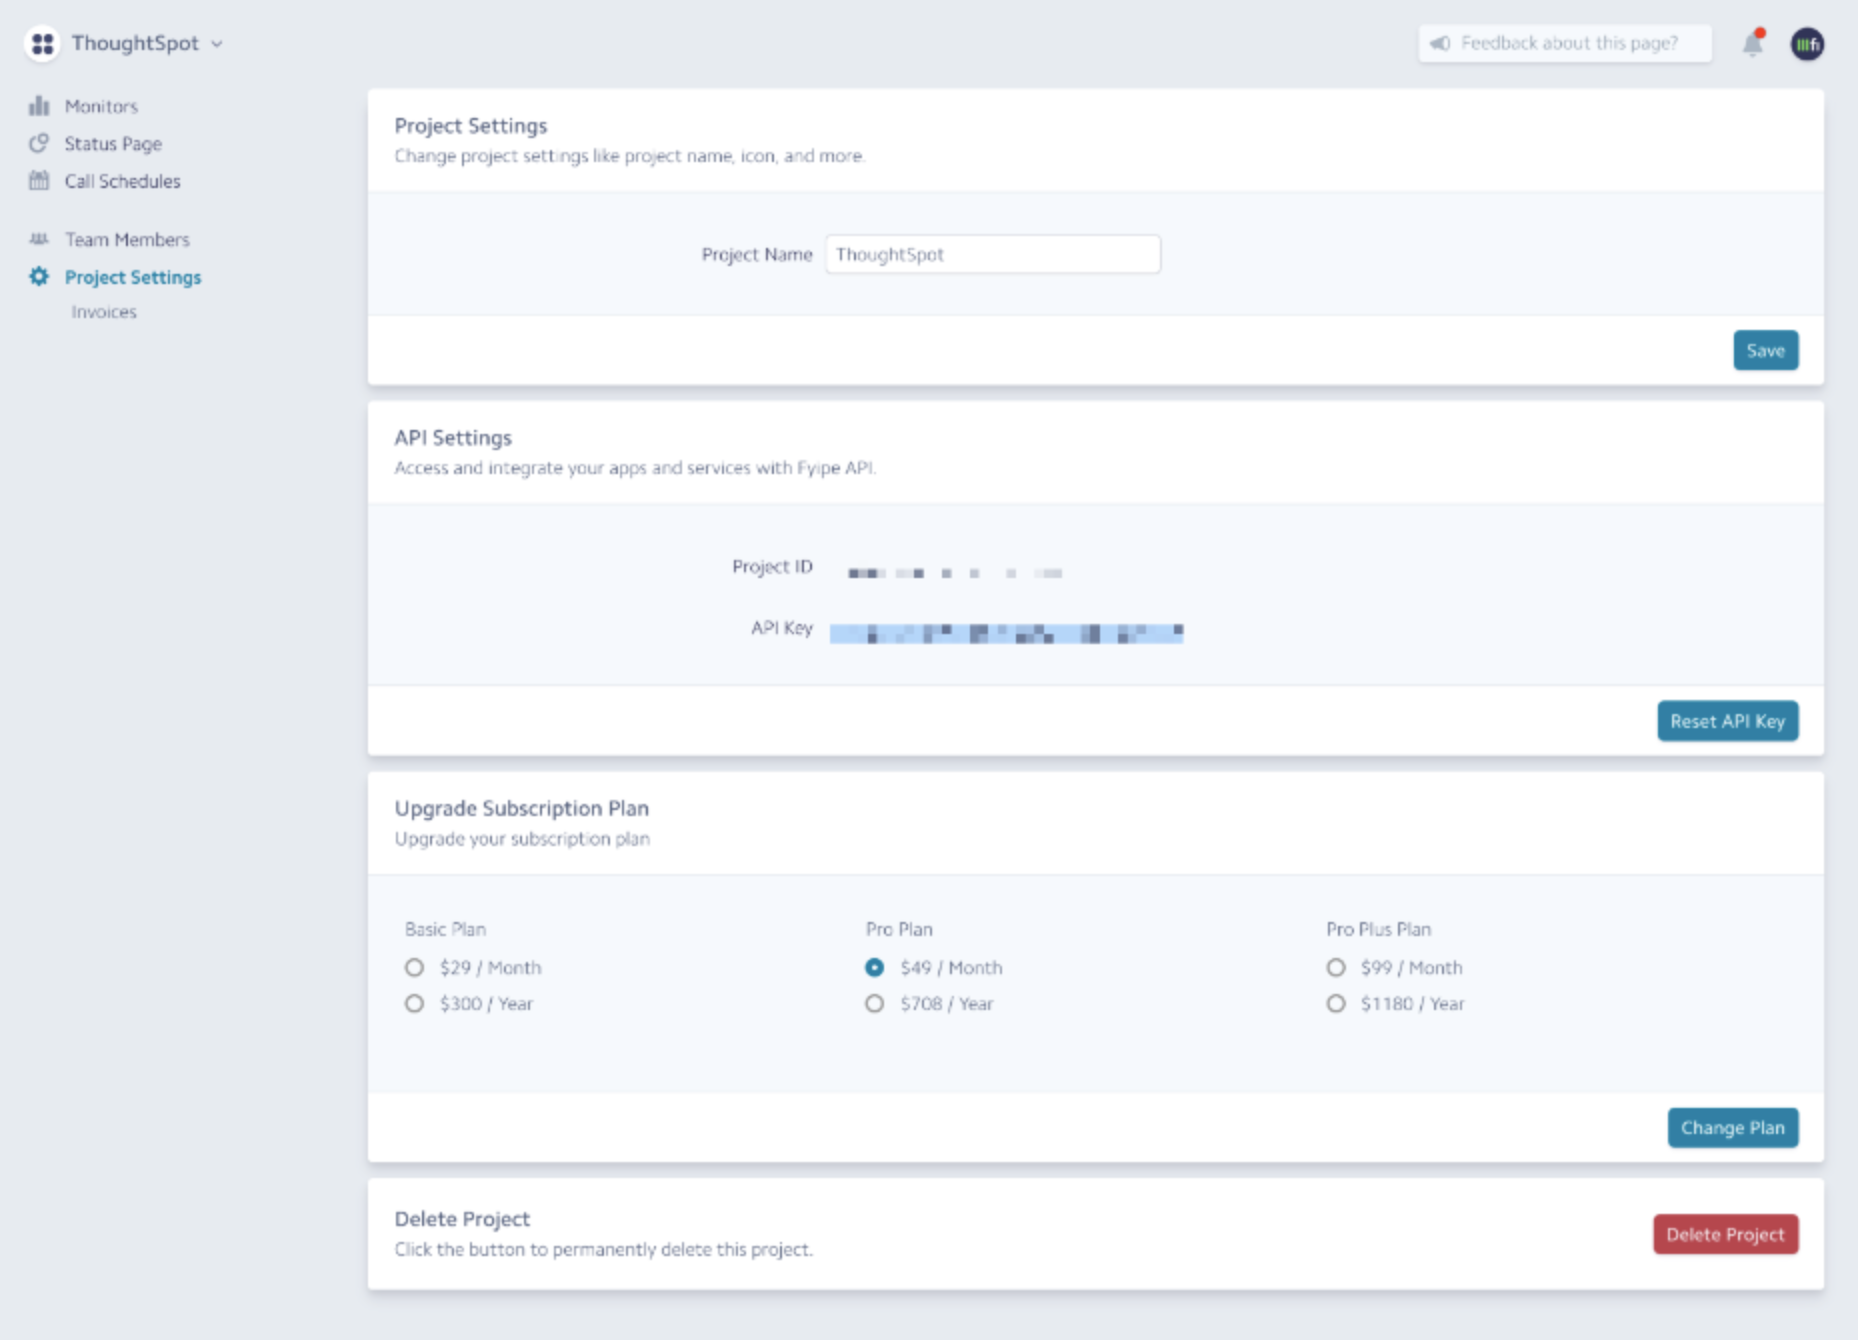1858x1340 pixels.
Task: Select Pro Plan $708 / Year option
Action: (x=875, y=1003)
